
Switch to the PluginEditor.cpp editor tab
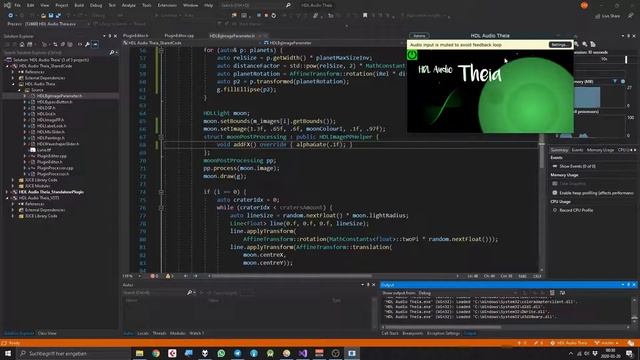[x=179, y=36]
